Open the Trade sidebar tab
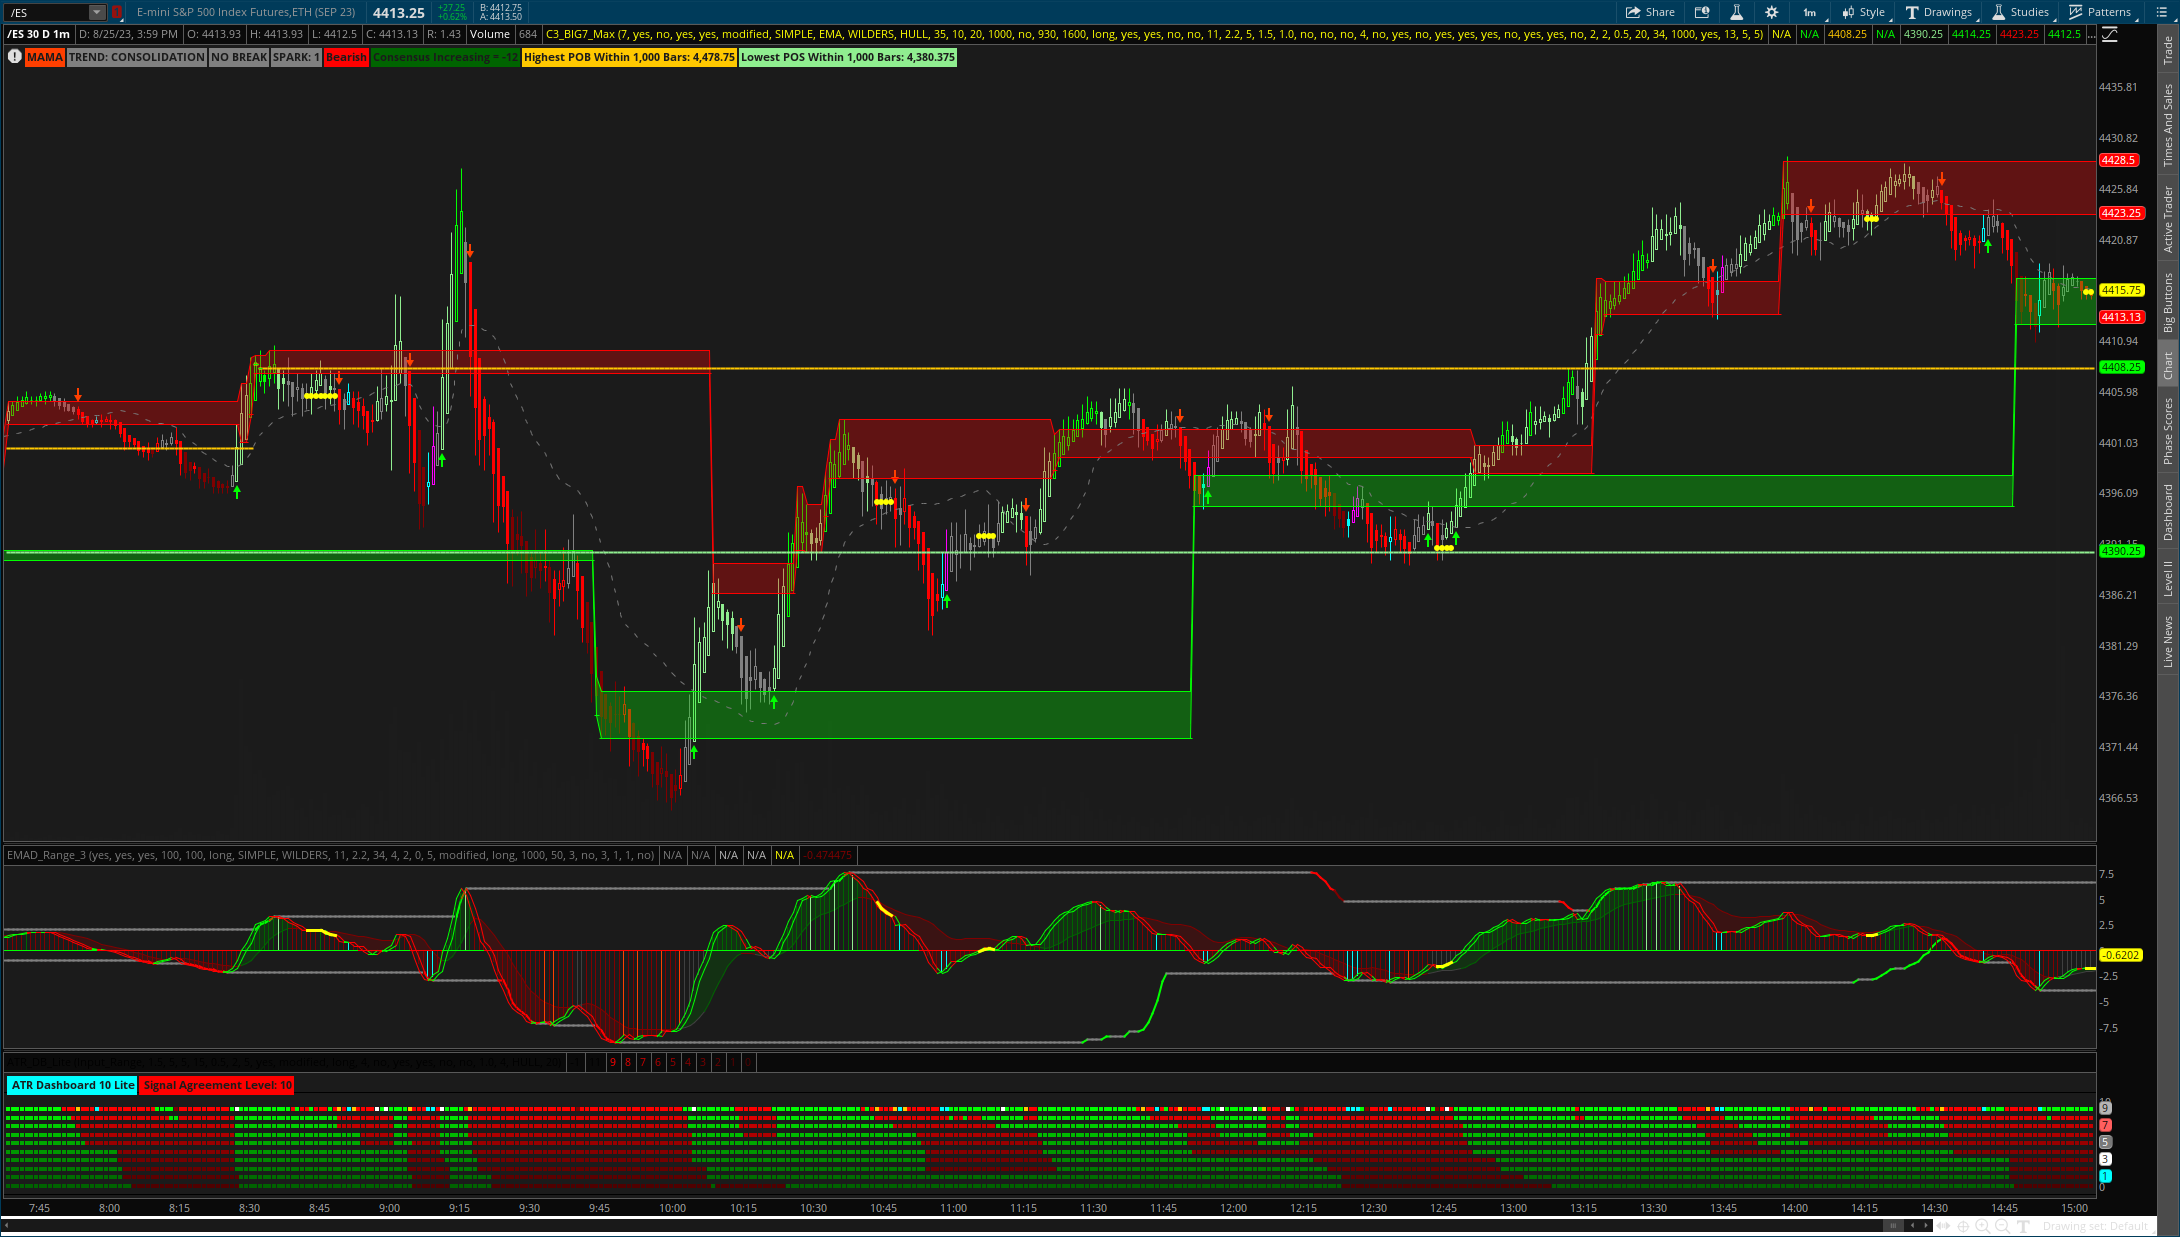The width and height of the screenshot is (2180, 1237). (2168, 51)
